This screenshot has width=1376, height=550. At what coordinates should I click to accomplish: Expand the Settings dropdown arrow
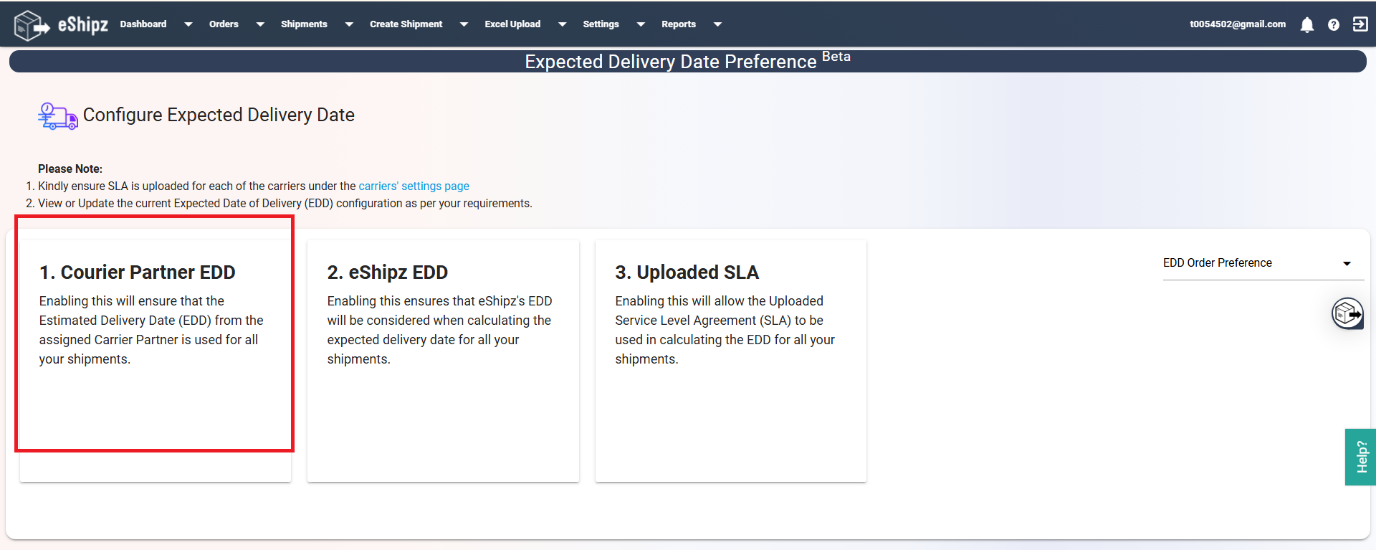click(641, 25)
